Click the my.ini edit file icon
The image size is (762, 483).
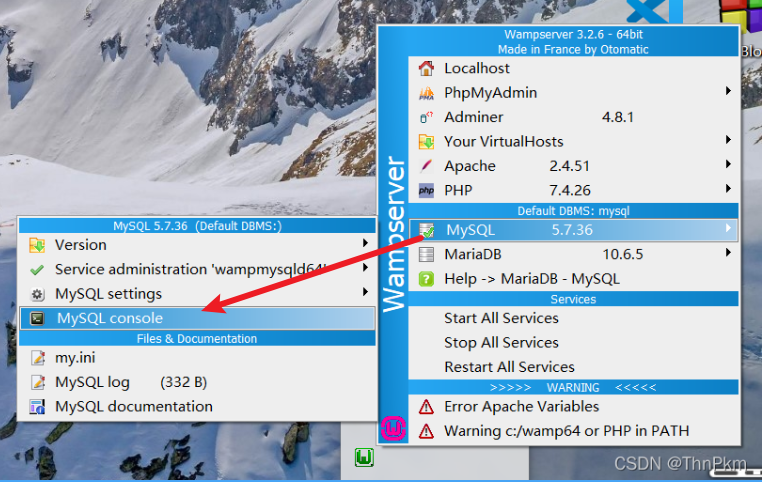pos(37,358)
